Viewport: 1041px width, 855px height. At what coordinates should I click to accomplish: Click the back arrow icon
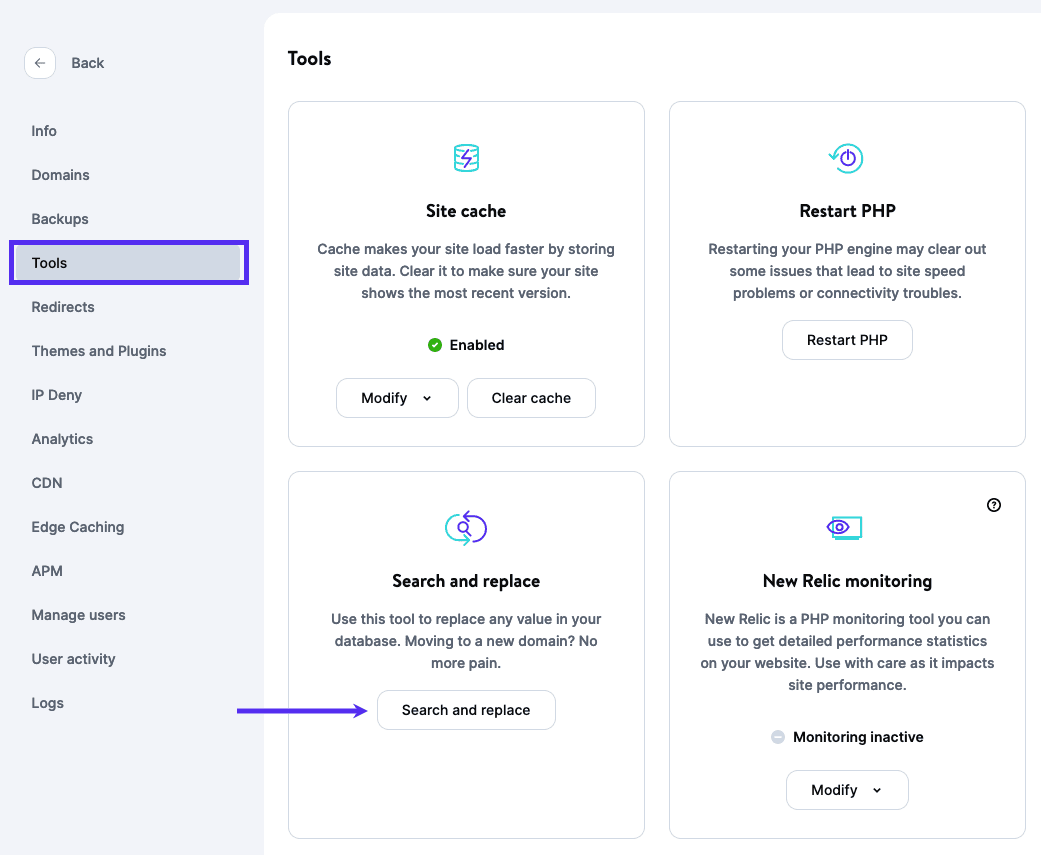click(39, 63)
